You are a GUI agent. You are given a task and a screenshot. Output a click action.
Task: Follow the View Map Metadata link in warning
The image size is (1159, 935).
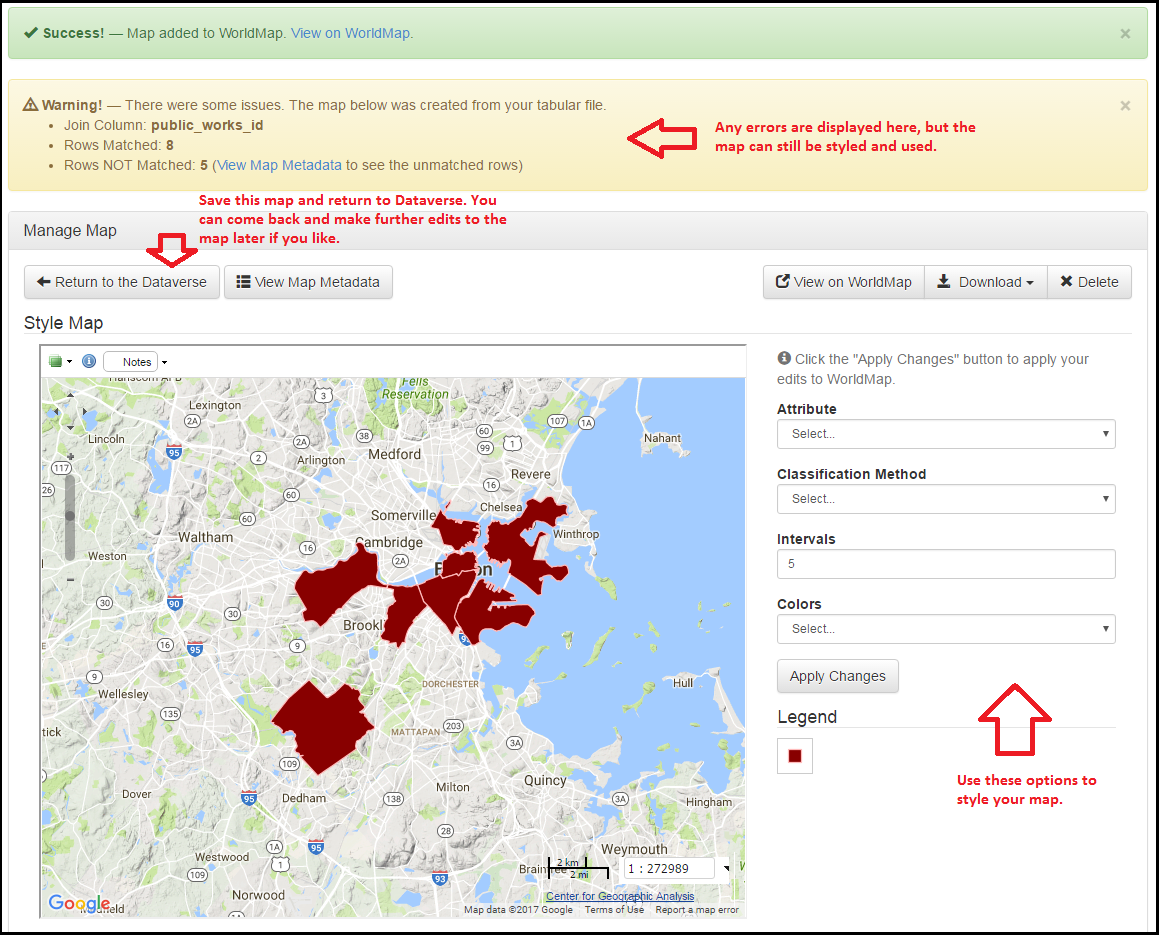coord(279,165)
